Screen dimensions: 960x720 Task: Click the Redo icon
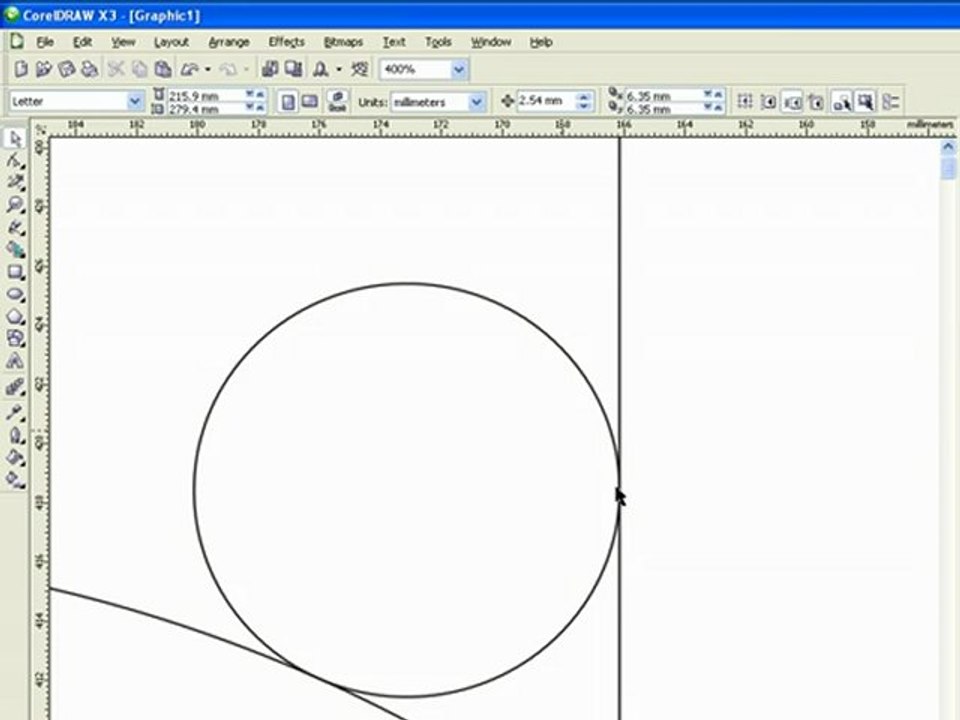[228, 69]
